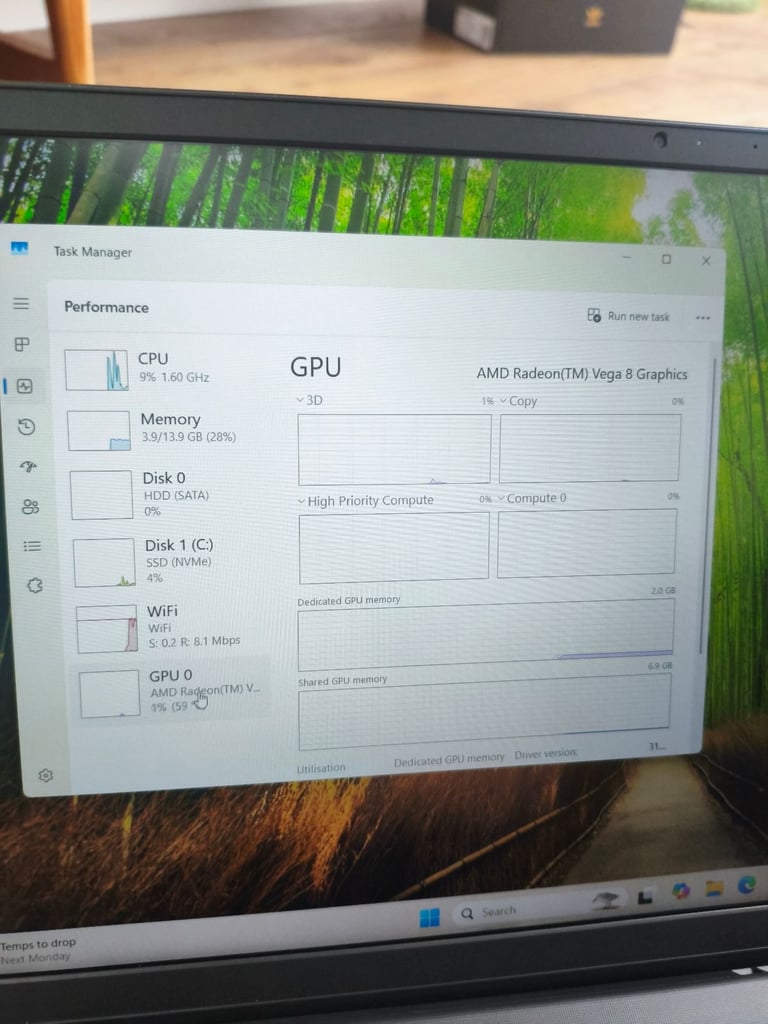
Task: Click the bird search highlight image
Action: coord(605,901)
